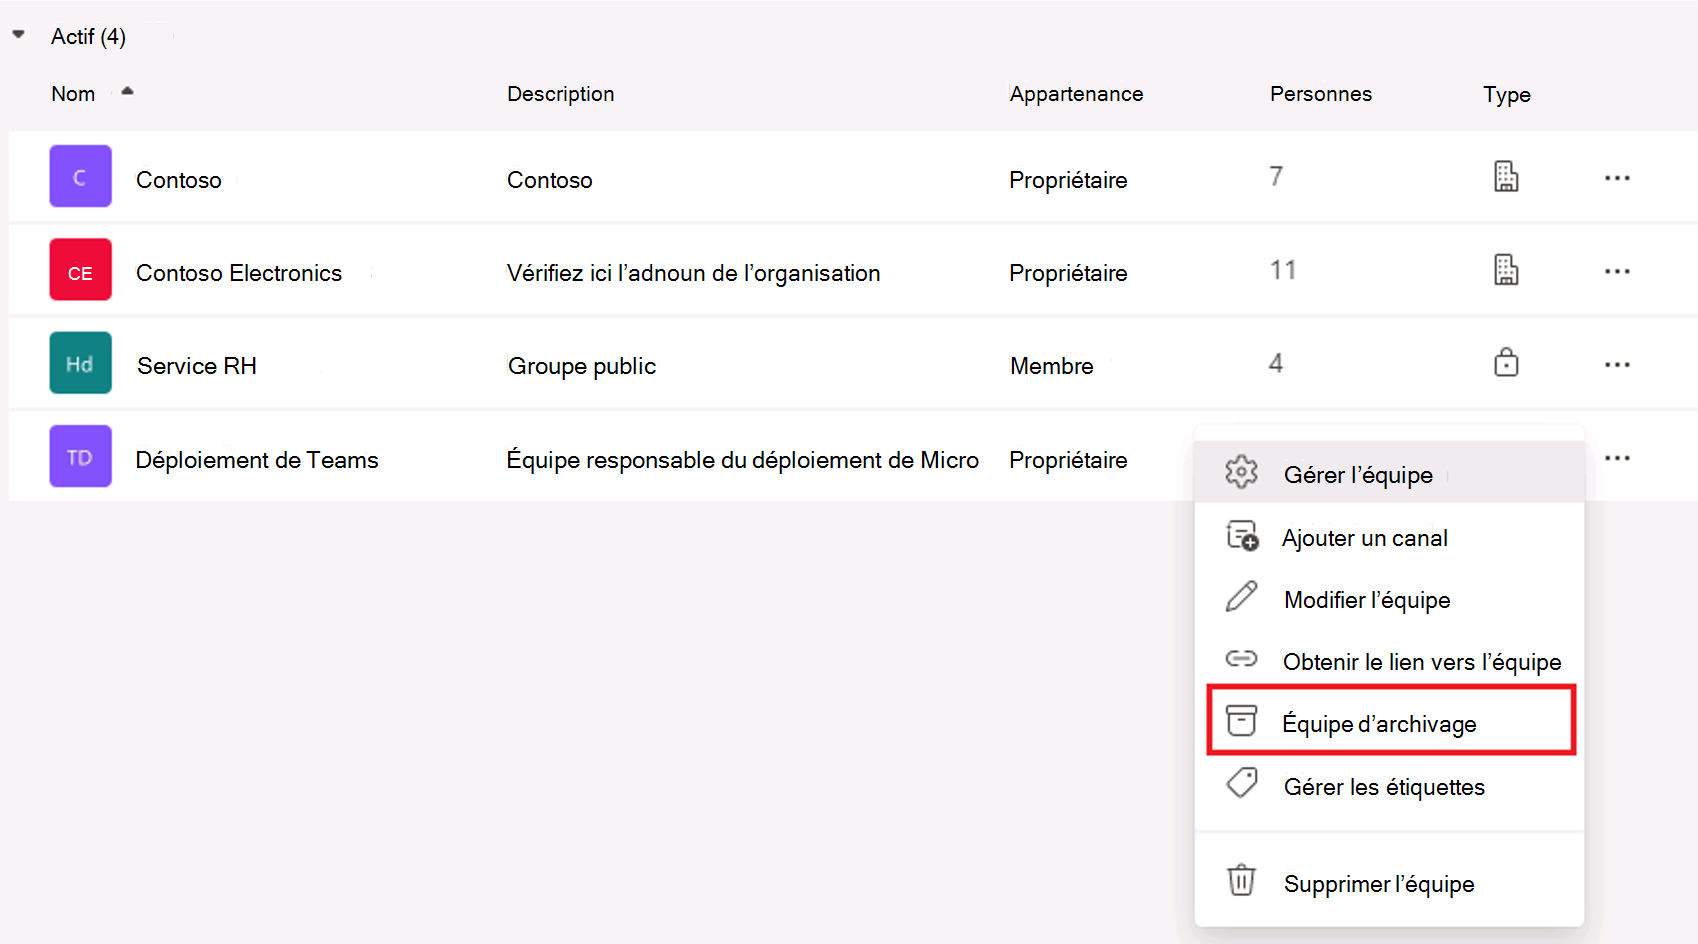Click the archive box icon
Image resolution: width=1698 pixels, height=944 pixels.
pos(1241,719)
